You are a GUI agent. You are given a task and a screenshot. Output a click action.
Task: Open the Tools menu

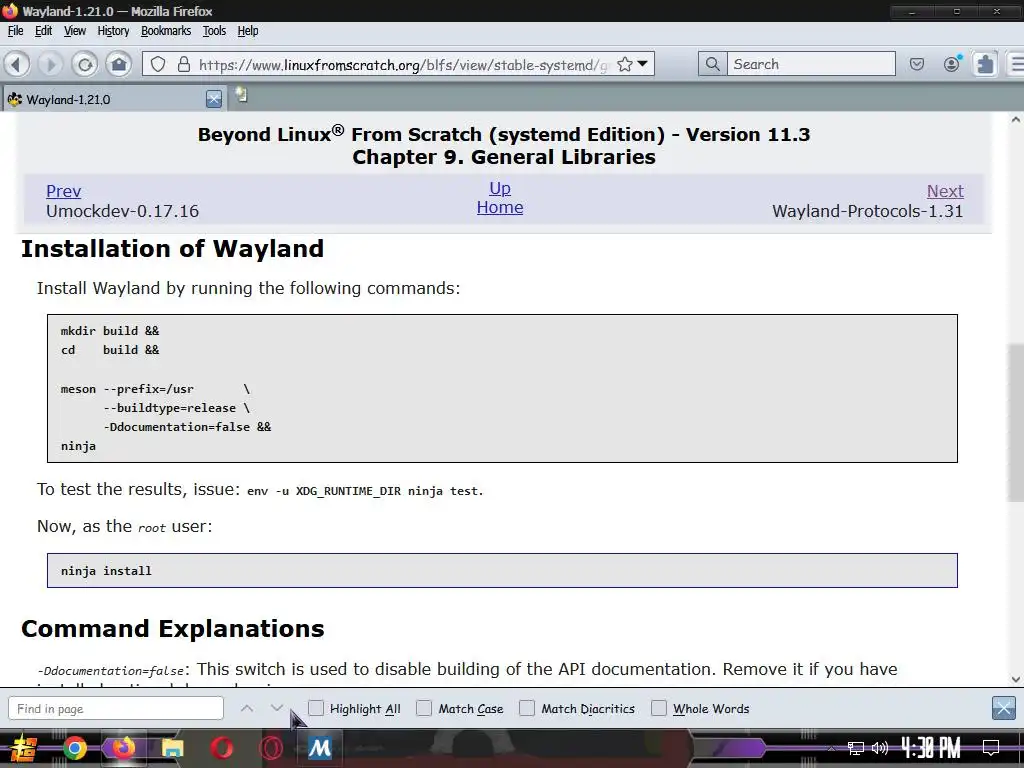tap(214, 31)
